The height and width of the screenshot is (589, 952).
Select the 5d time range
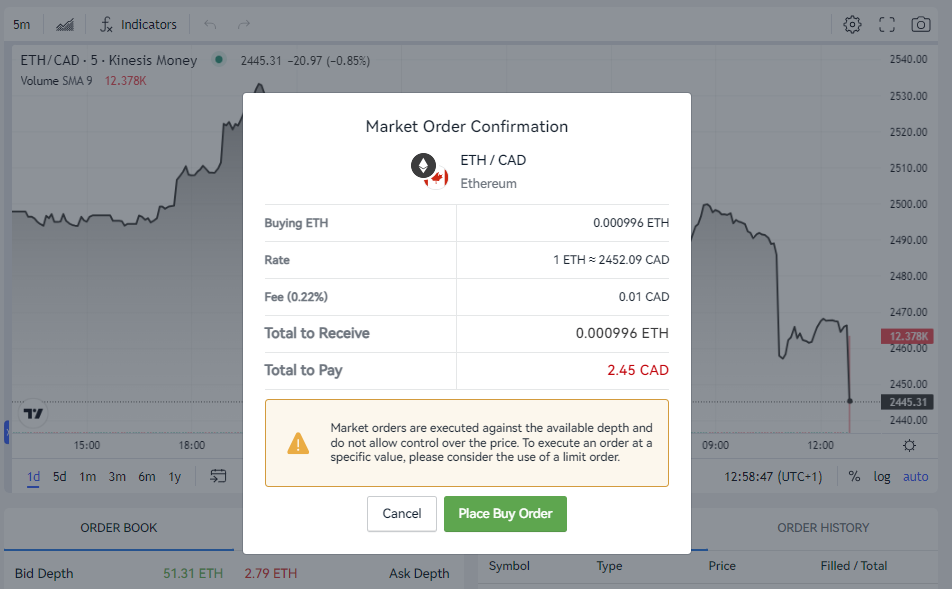pyautogui.click(x=60, y=477)
